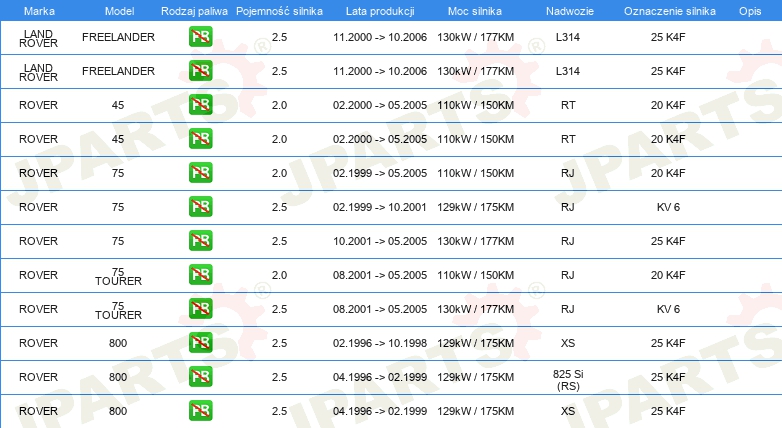Click the Model column header
782x428 pixels.
pos(119,11)
